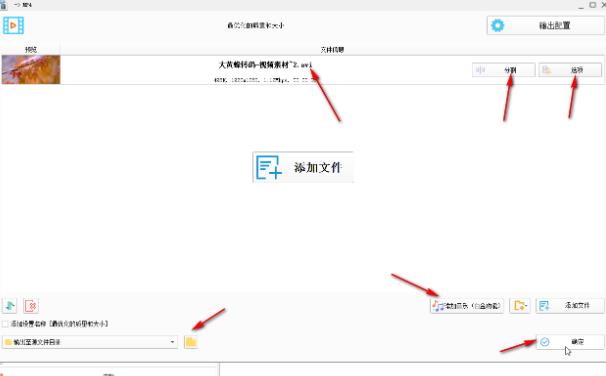Click the 预览 preview column header
Image resolution: width=606 pixels, height=376 pixels.
pyautogui.click(x=31, y=49)
